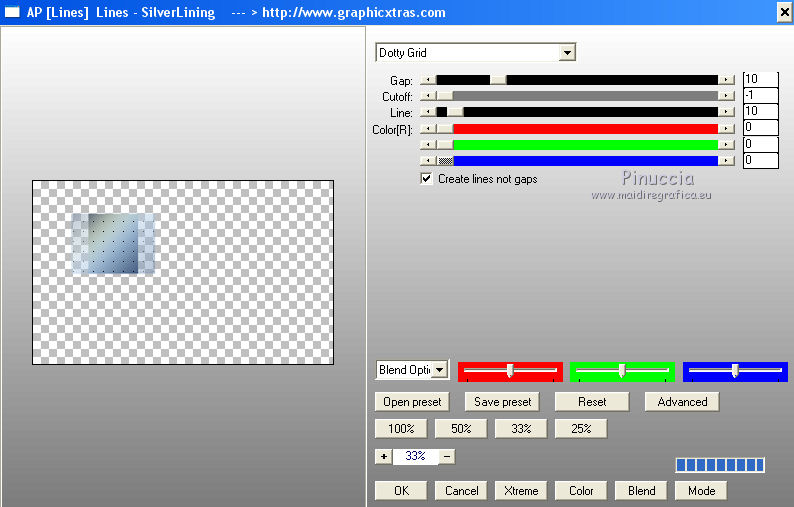Click Save preset button
The height and width of the screenshot is (507, 794).
click(x=502, y=402)
